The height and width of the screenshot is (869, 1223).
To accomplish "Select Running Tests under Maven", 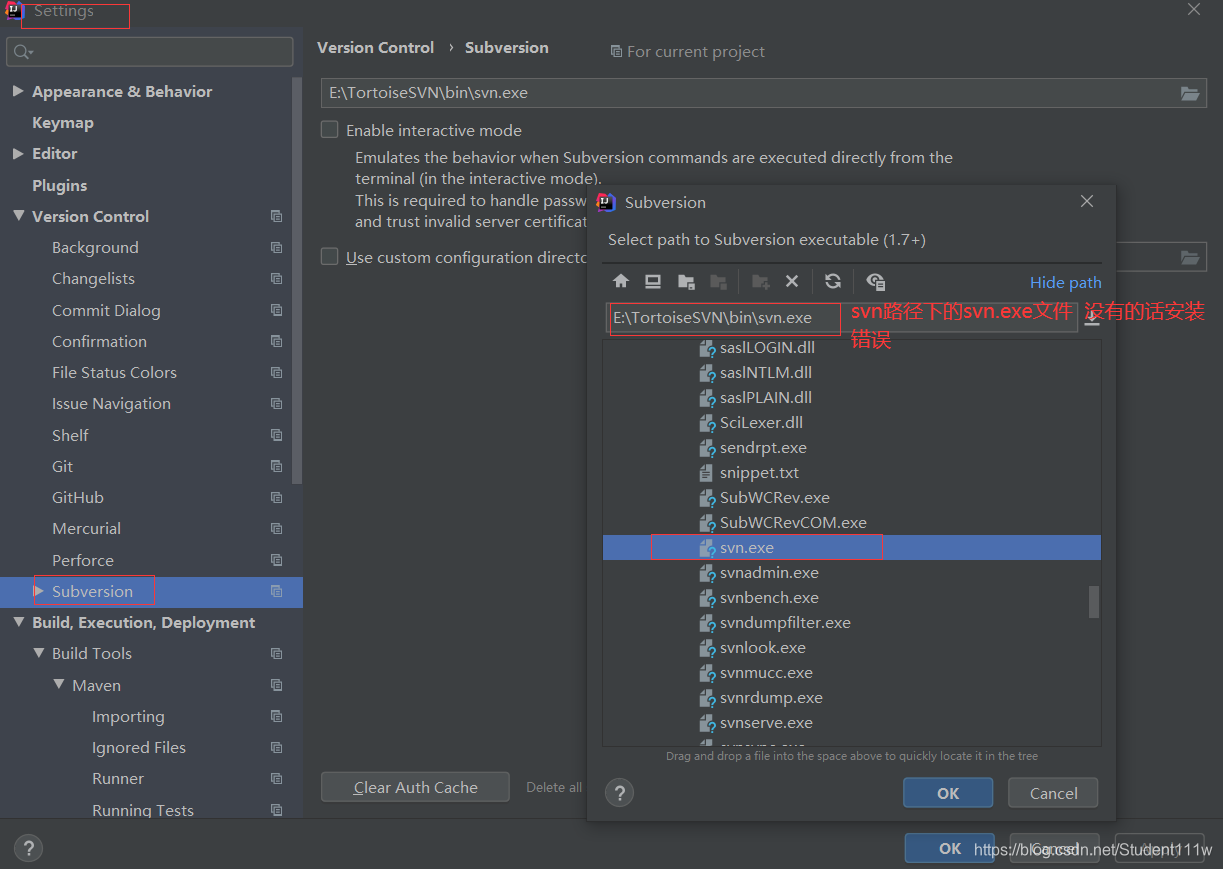I will coord(143,810).
